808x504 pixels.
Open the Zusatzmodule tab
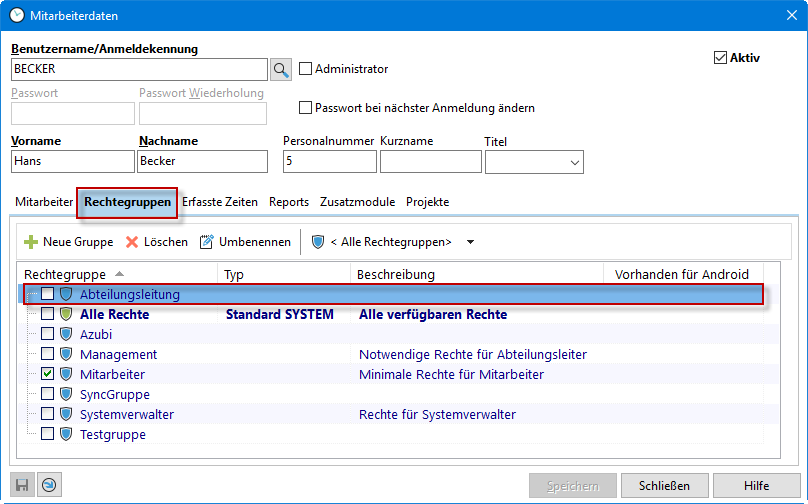357,202
